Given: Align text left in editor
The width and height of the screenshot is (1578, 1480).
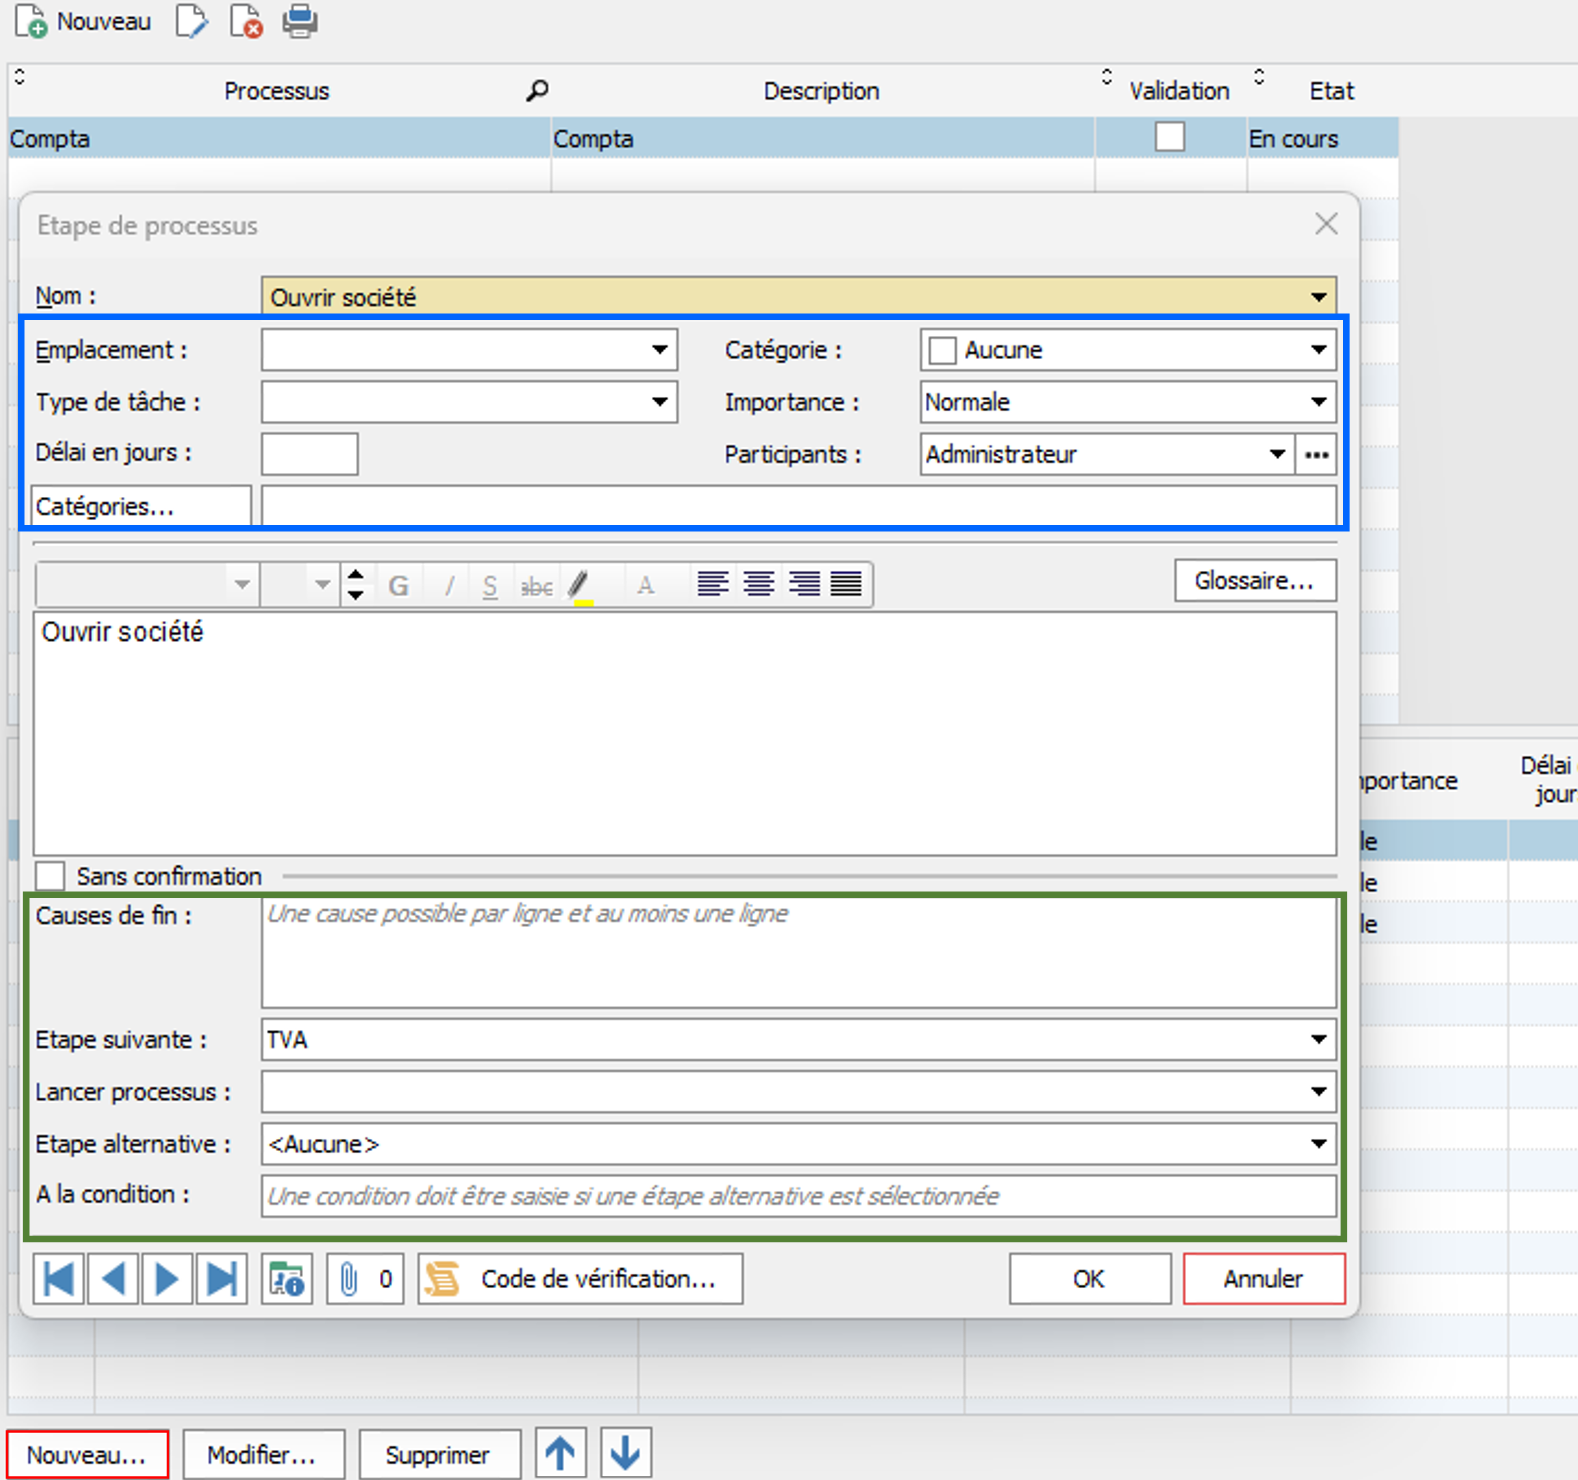Looking at the screenshot, I should (712, 584).
